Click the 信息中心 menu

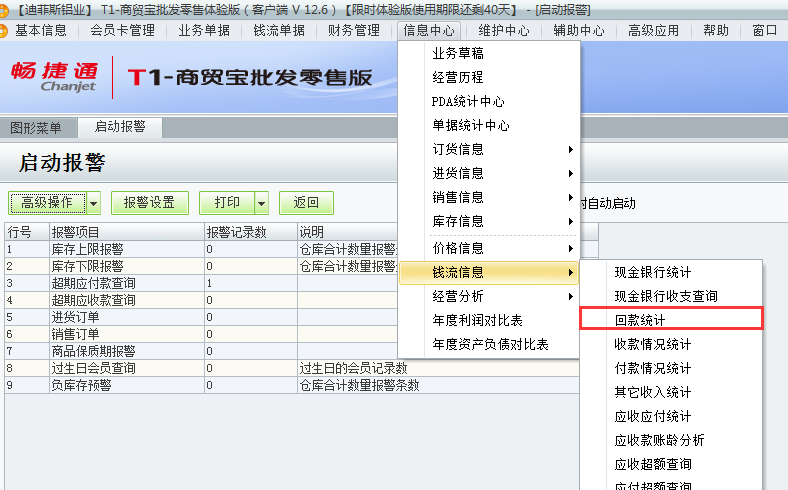[429, 31]
